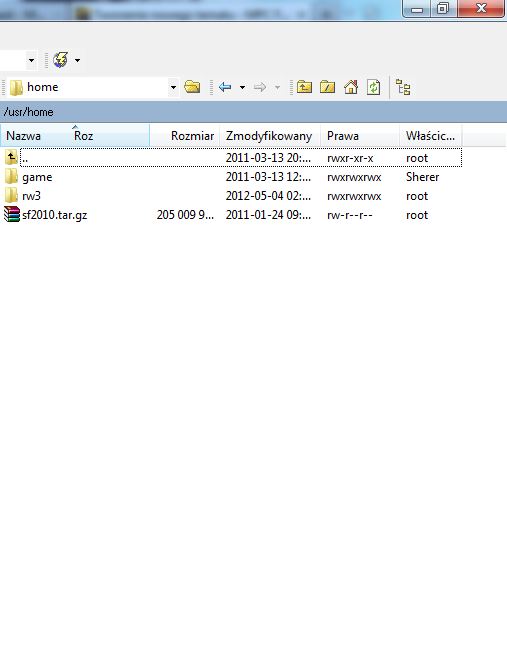
Task: Click the date 2011-03-13 12 of game
Action: (x=268, y=177)
